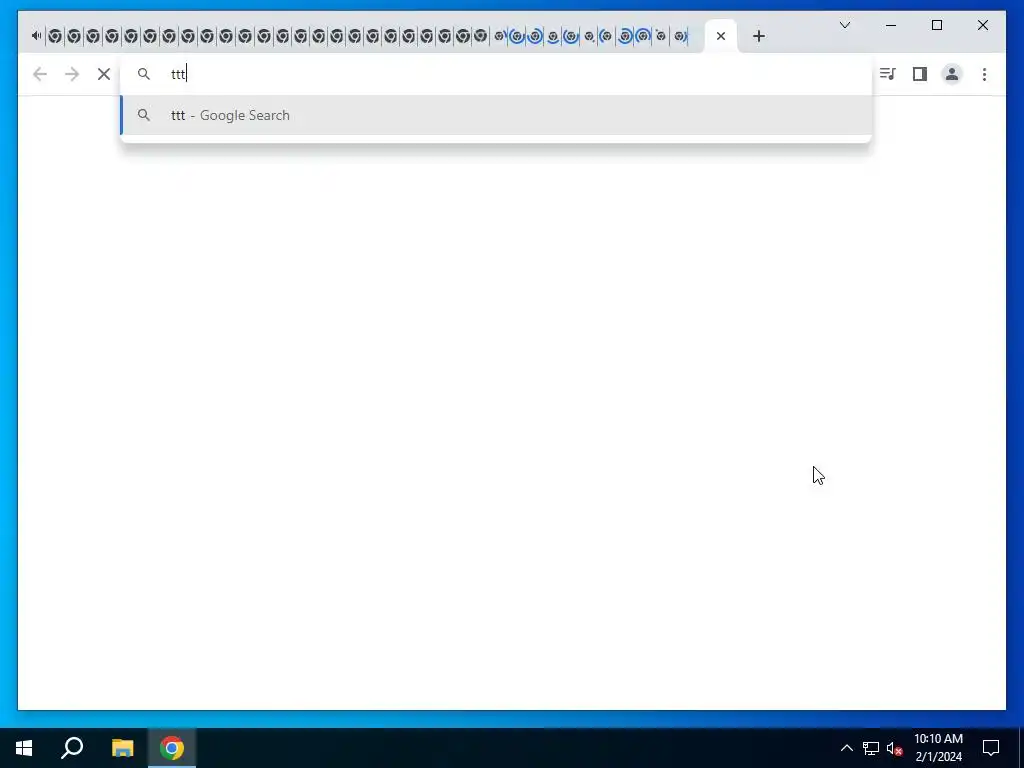Show hidden system tray icons
1024x768 pixels.
846,748
